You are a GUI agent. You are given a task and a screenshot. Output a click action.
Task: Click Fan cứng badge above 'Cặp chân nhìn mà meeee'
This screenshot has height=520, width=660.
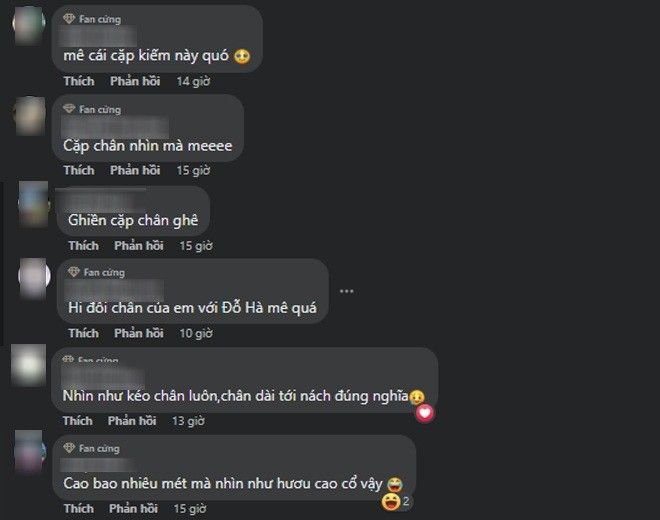pyautogui.click(x=92, y=109)
